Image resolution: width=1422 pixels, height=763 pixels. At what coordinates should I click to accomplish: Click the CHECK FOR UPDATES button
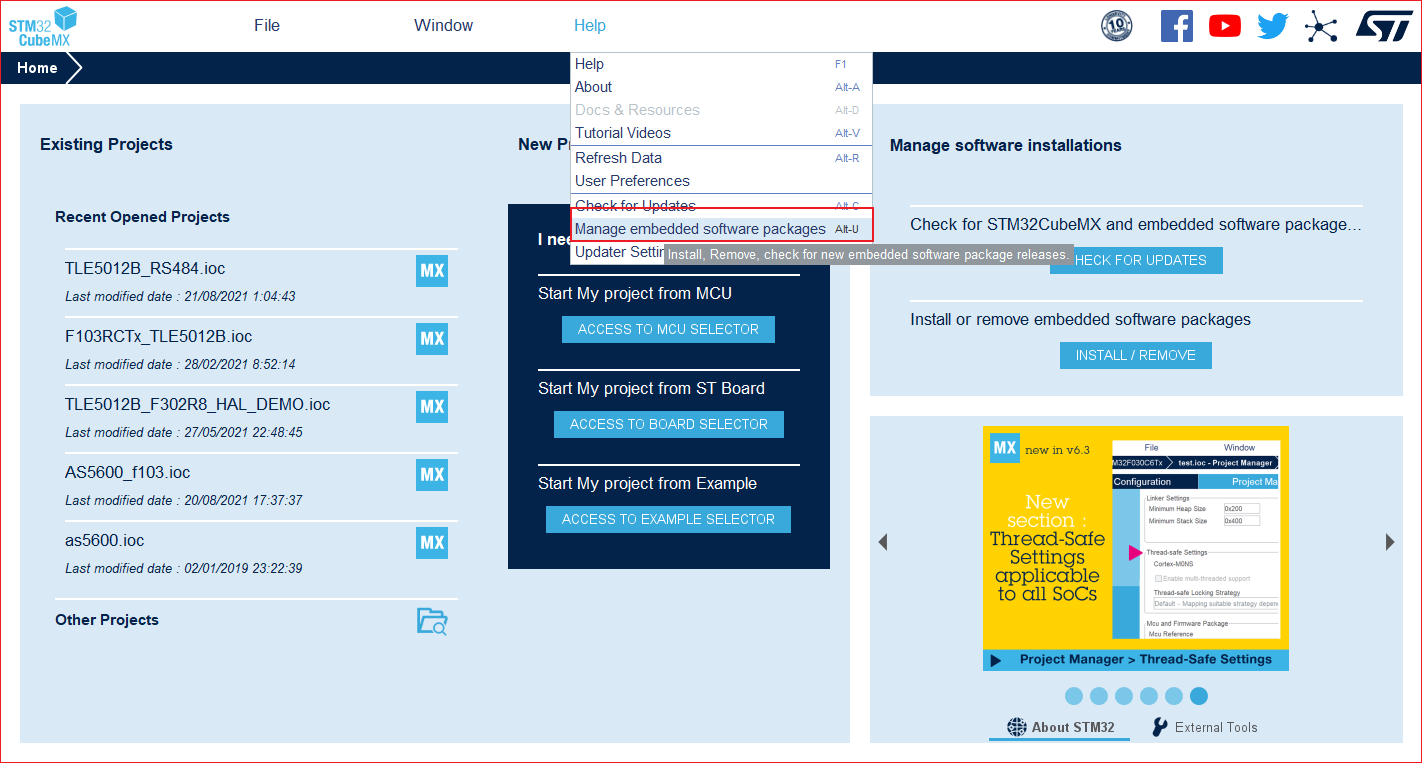coord(1136,260)
